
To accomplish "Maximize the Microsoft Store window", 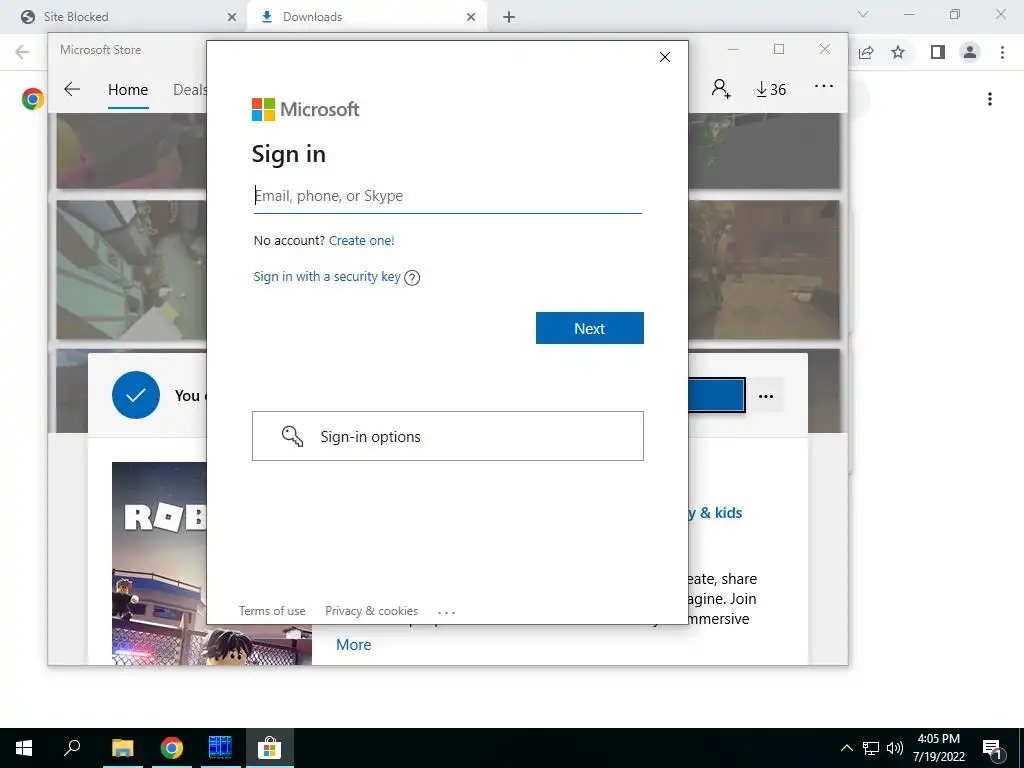I will click(x=778, y=50).
